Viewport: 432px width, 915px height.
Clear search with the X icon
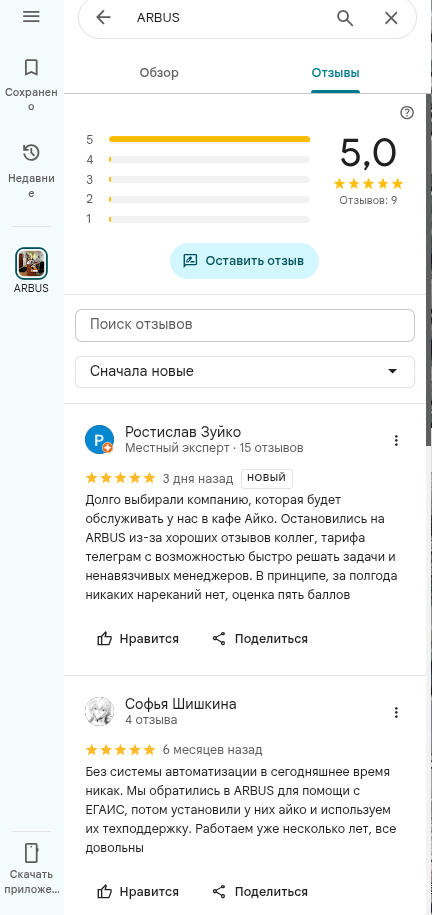point(391,18)
